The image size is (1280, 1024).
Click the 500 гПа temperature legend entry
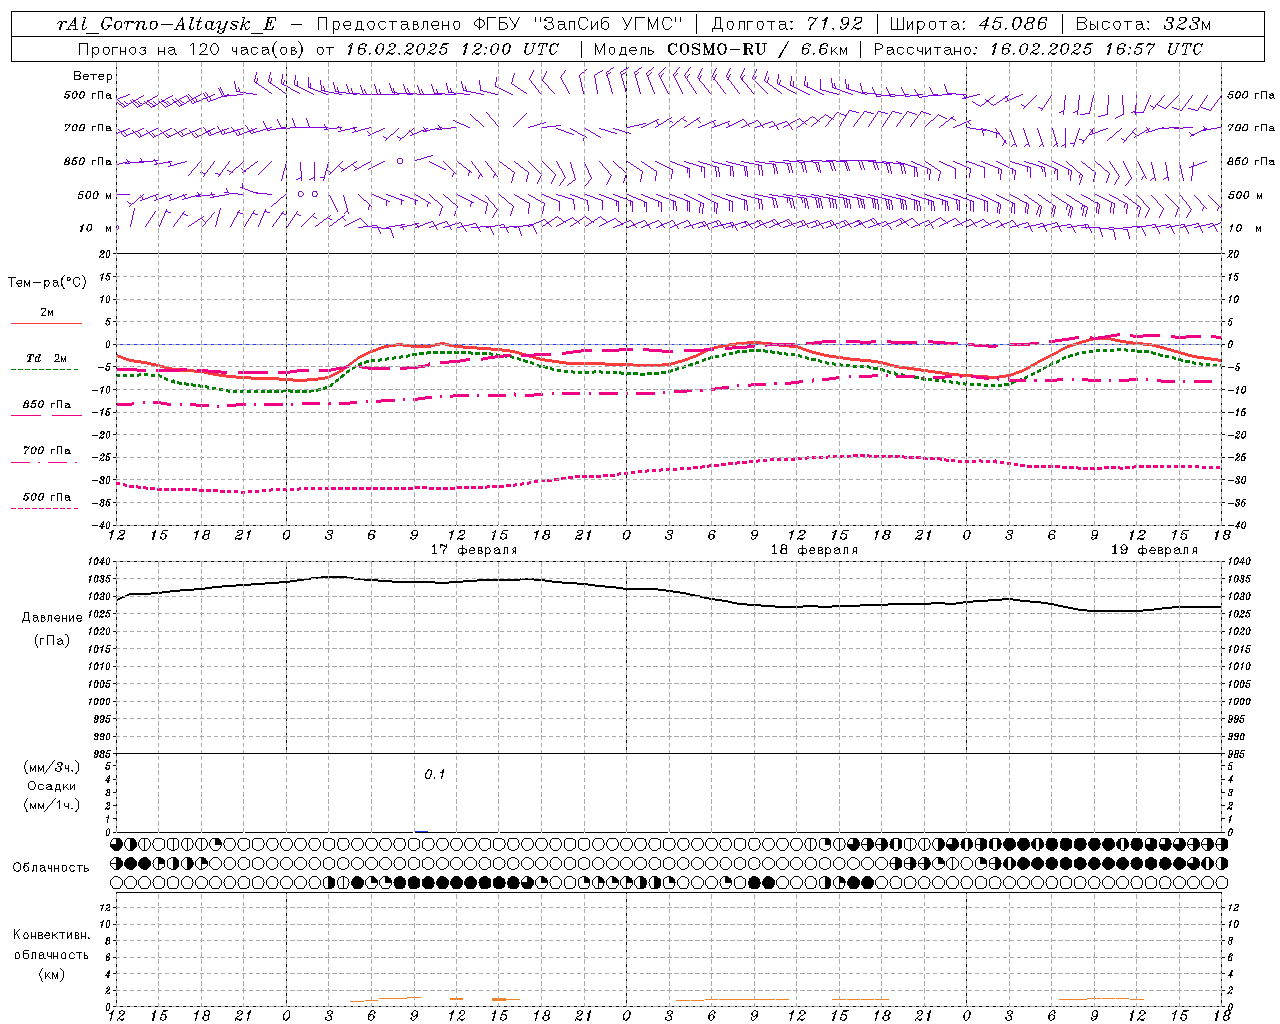point(47,497)
